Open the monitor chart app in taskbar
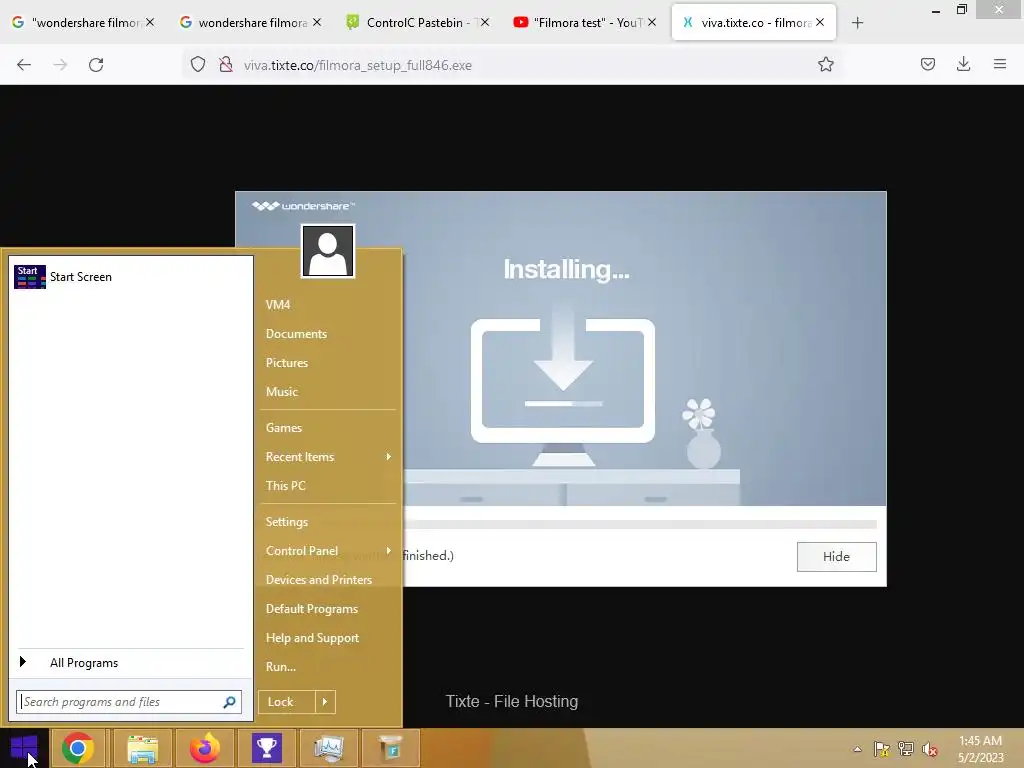This screenshot has width=1024, height=768. point(329,748)
